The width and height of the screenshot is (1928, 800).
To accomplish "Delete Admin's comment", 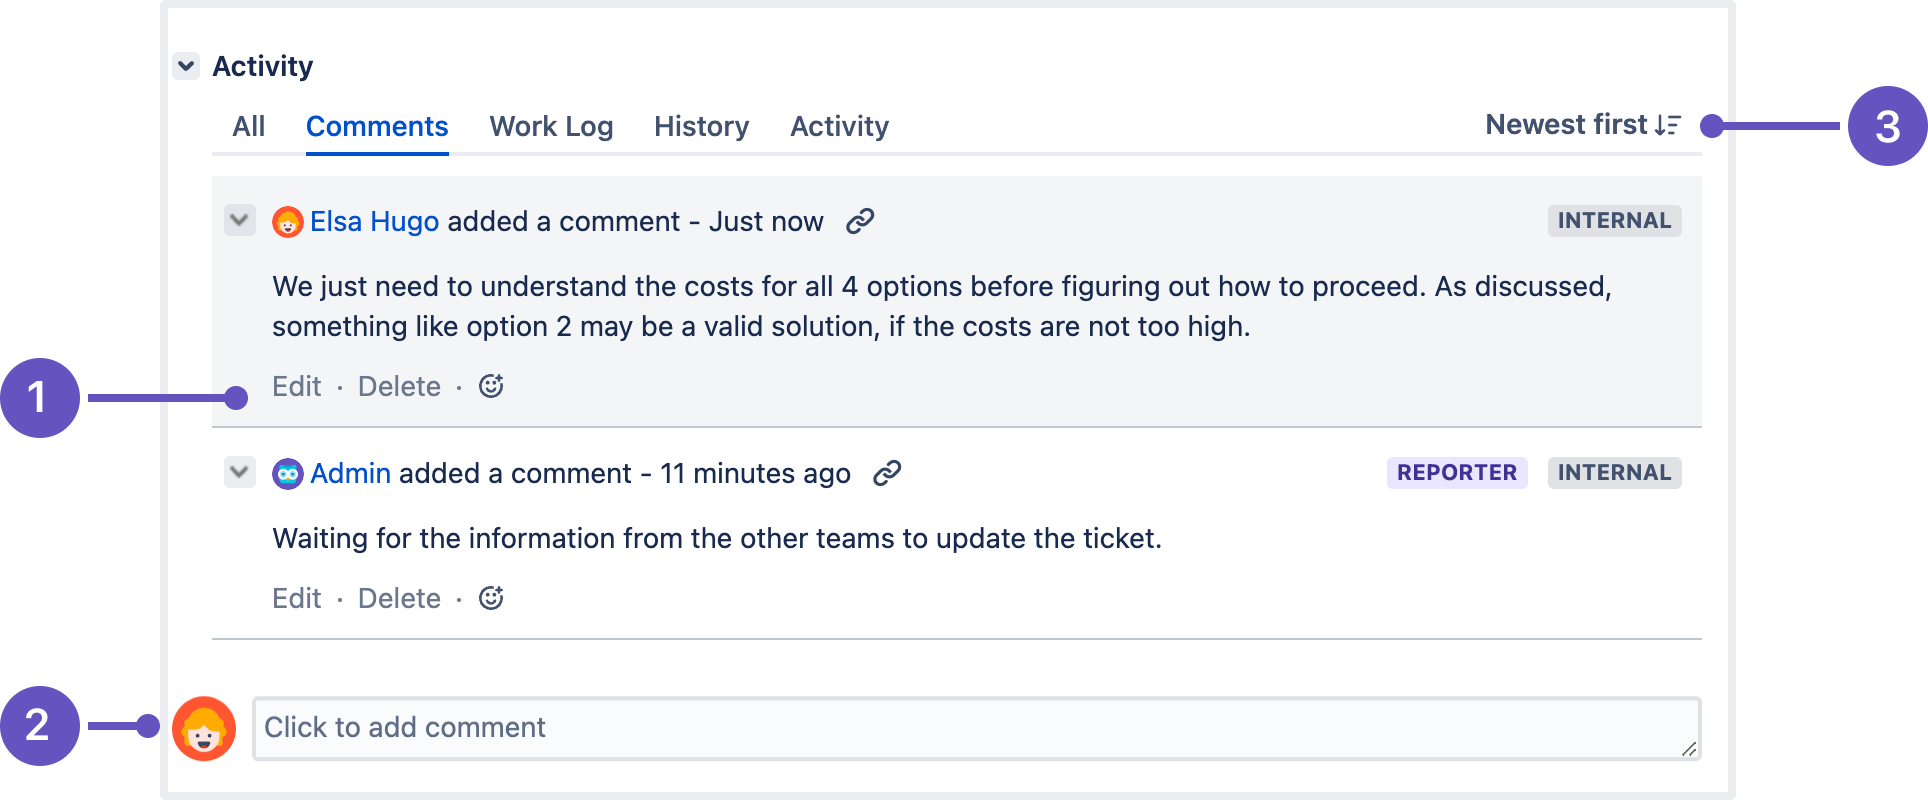I will coord(399,599).
